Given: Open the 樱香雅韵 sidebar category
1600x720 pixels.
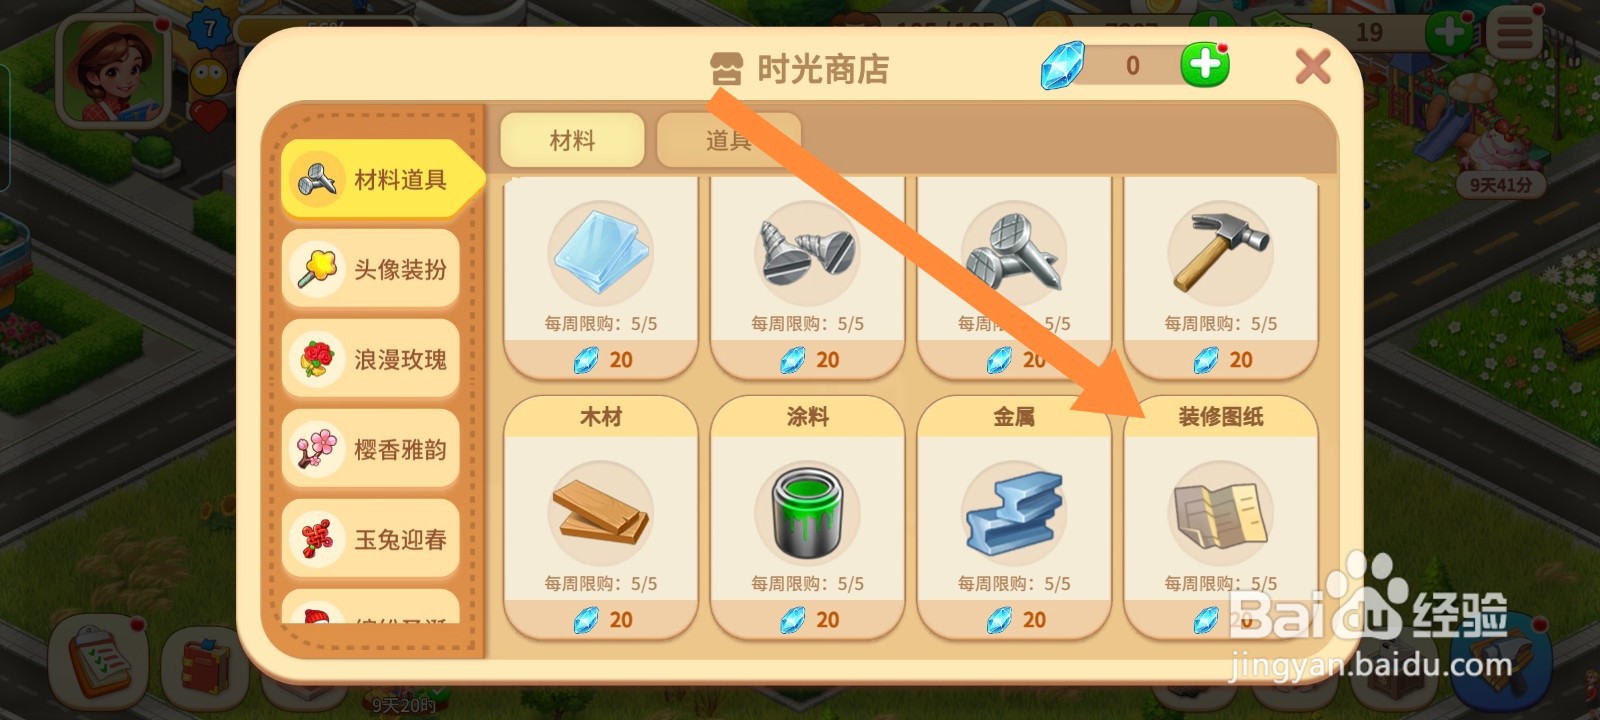Looking at the screenshot, I should click(371, 449).
